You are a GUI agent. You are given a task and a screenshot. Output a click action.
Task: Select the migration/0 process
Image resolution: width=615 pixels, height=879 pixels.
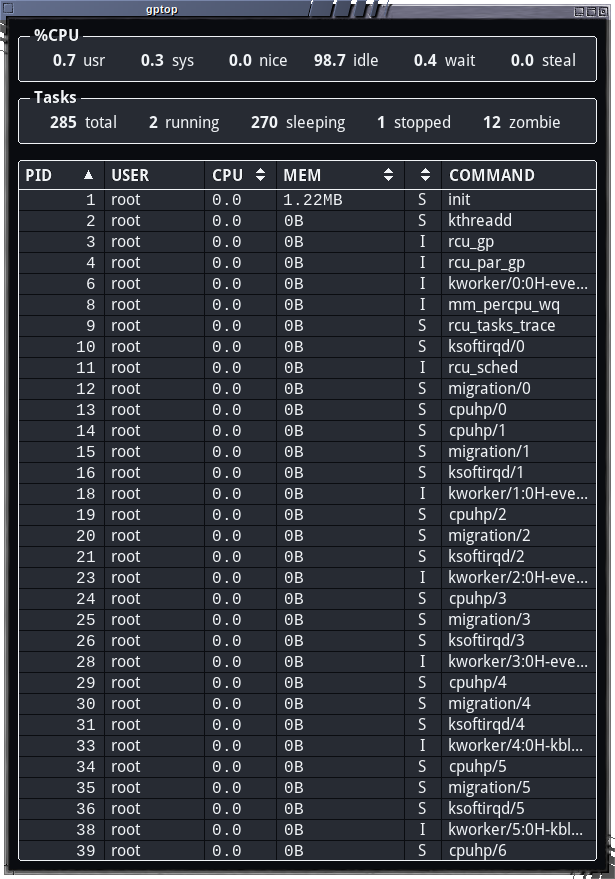point(307,389)
